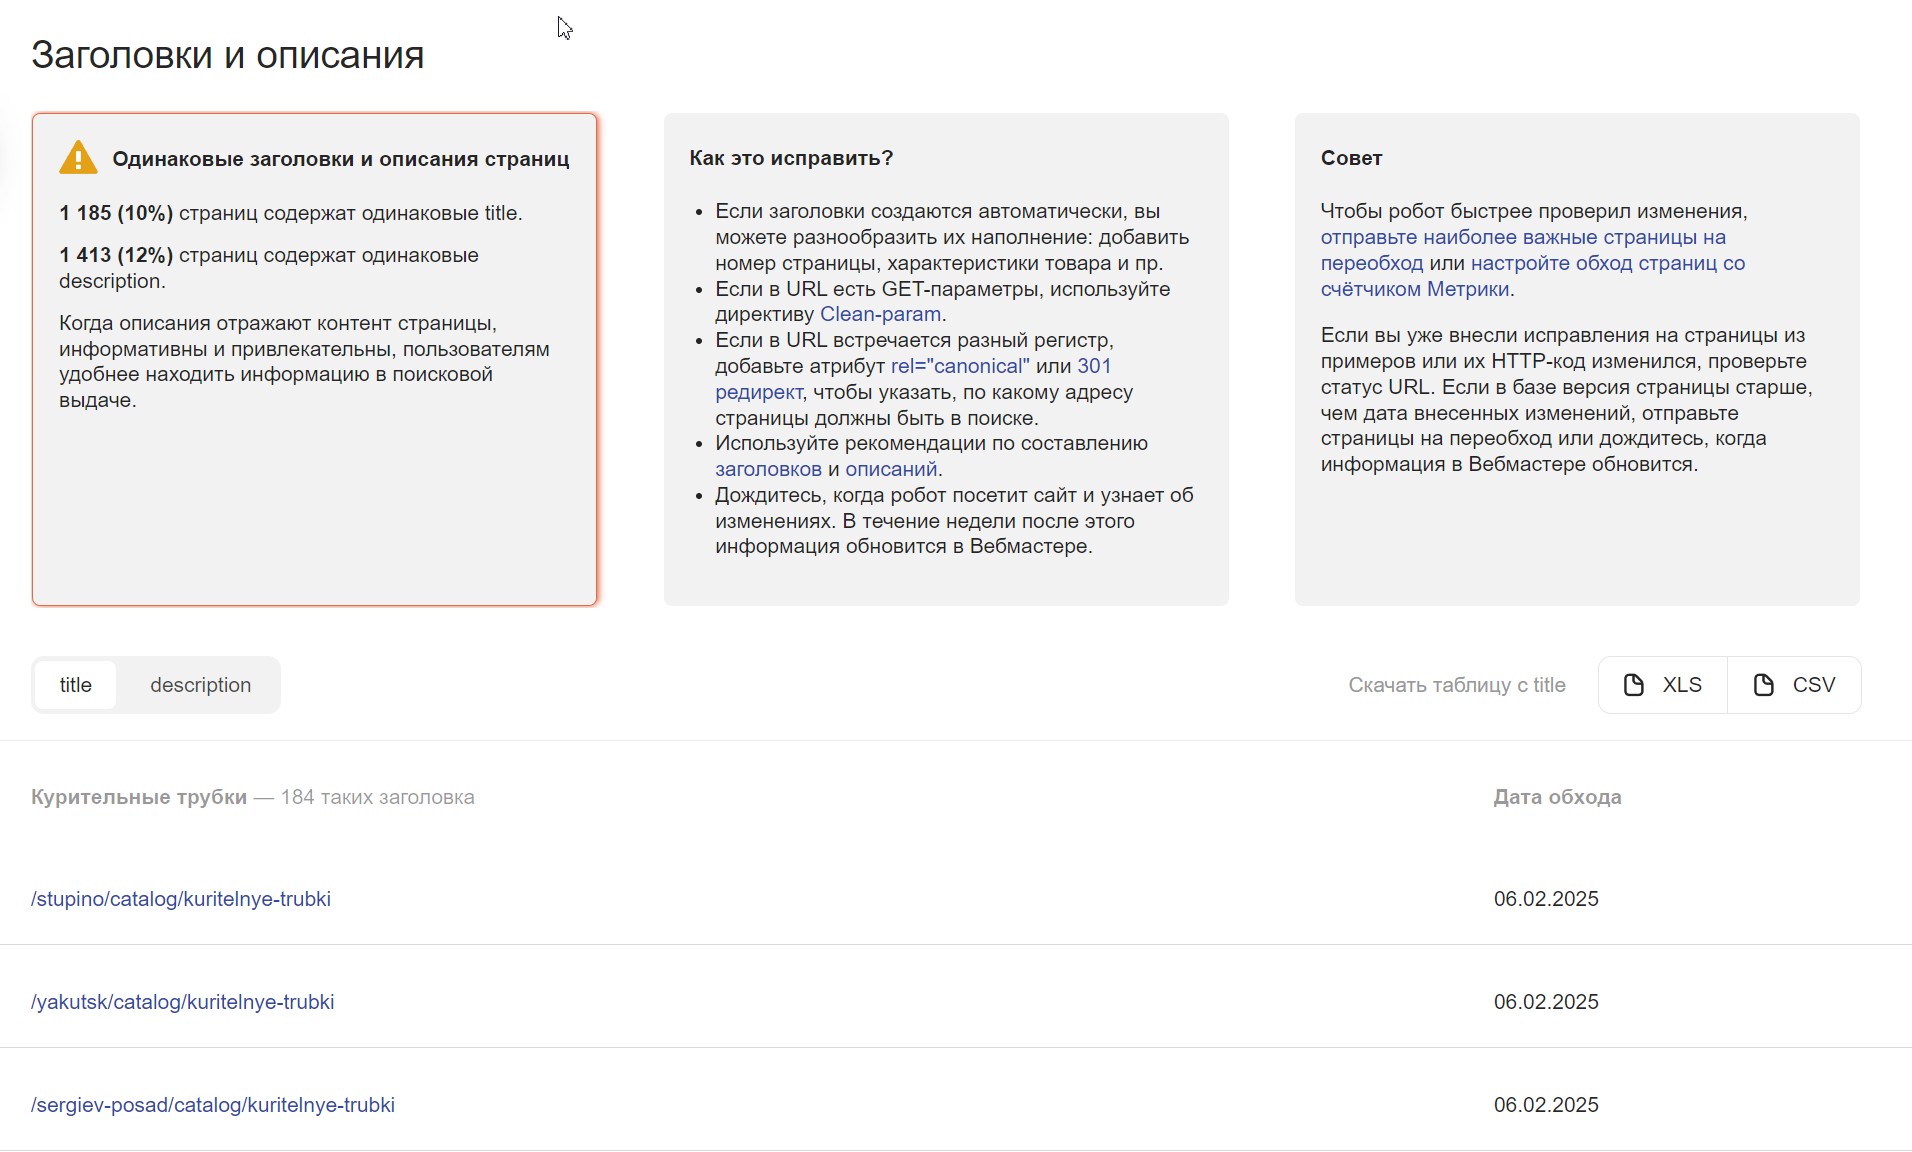Open the описаний recommendations link
Image resolution: width=1912 pixels, height=1152 pixels.
coord(891,469)
